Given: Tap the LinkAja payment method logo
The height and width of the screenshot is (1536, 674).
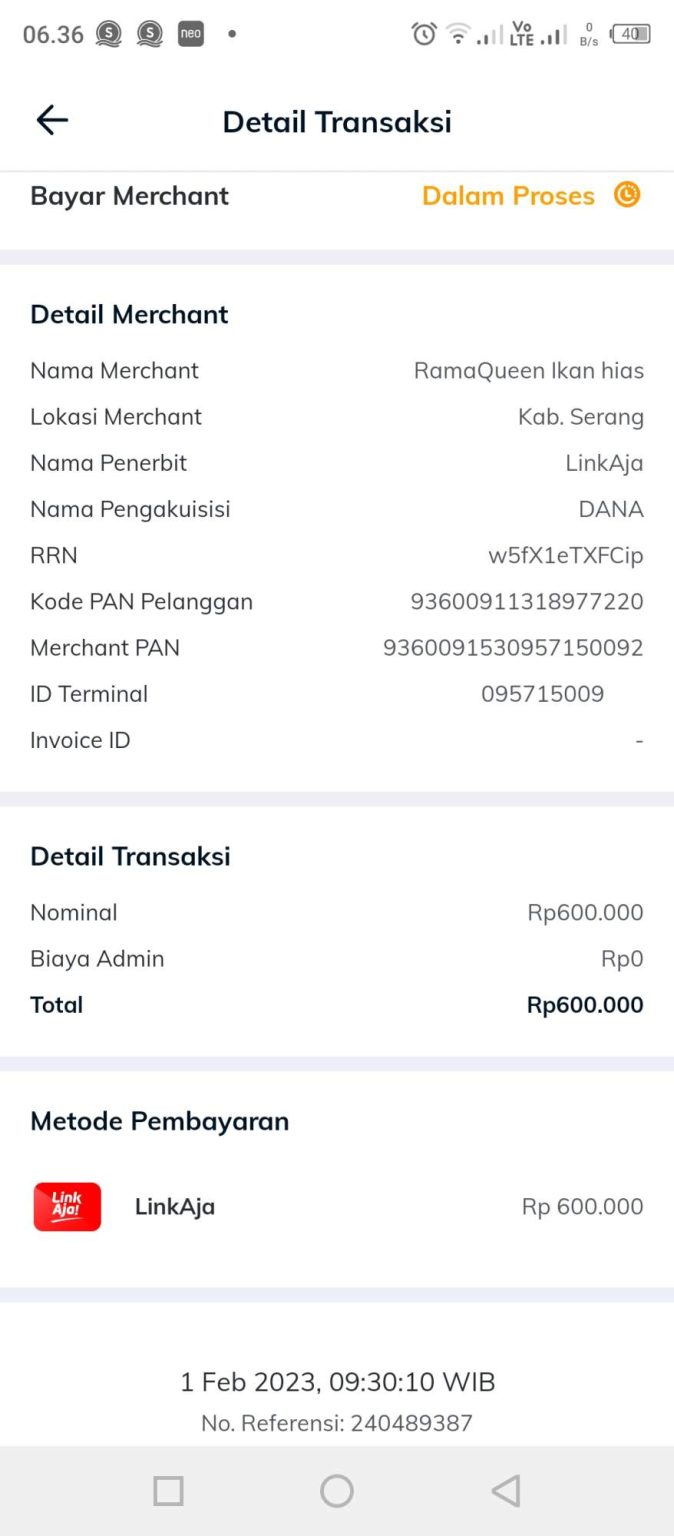Looking at the screenshot, I should pos(66,1207).
